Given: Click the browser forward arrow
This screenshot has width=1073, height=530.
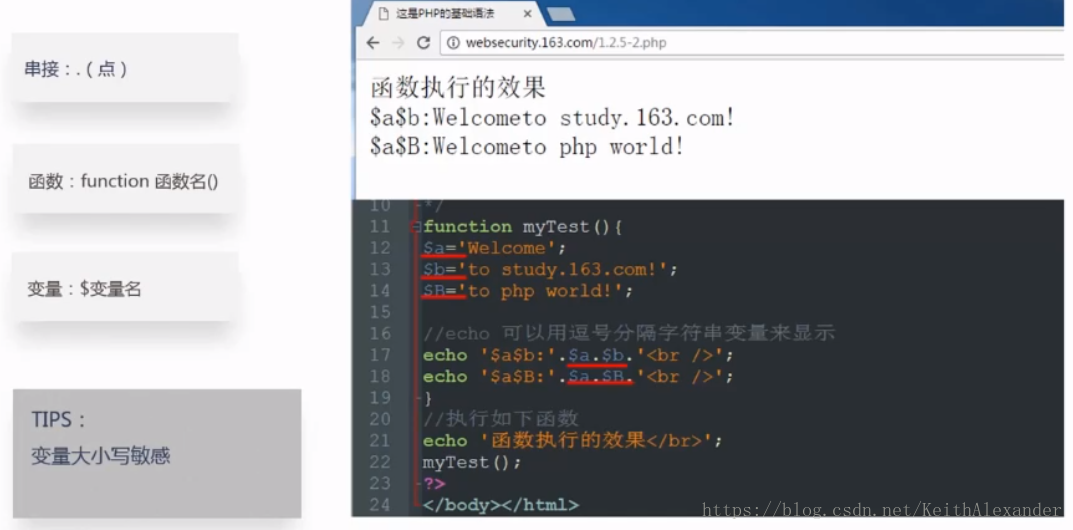Looking at the screenshot, I should coord(398,43).
